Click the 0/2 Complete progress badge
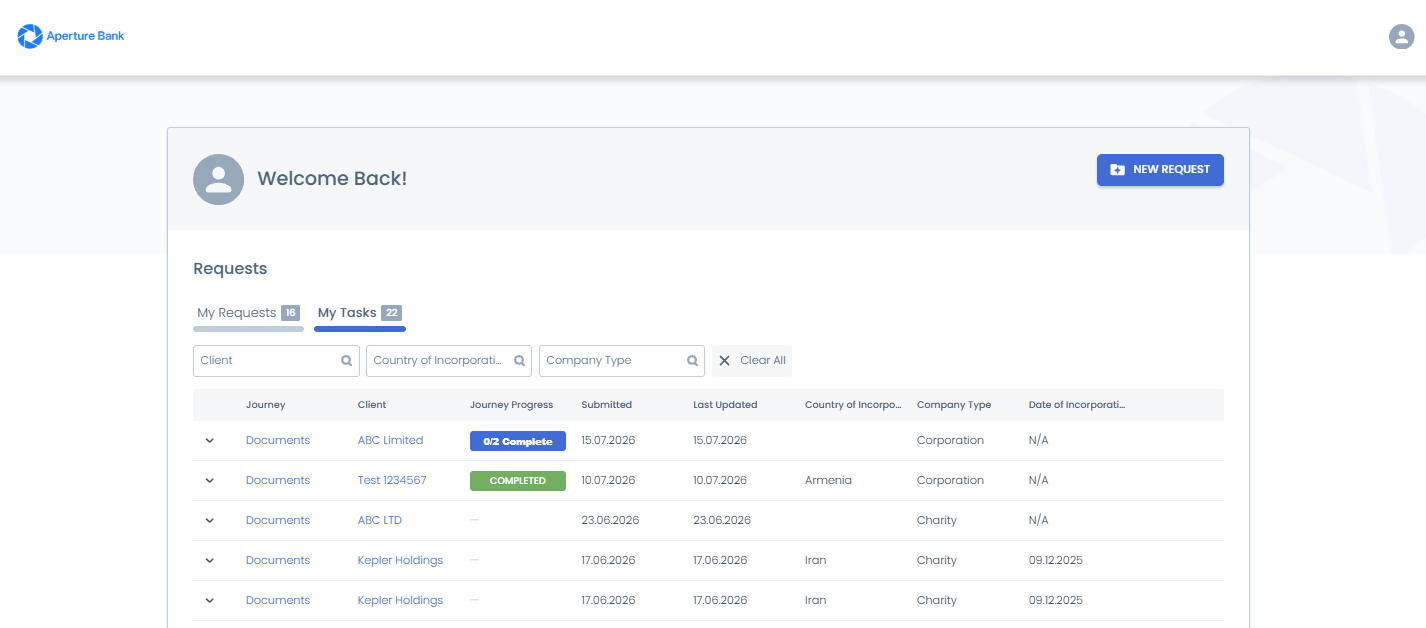 coord(518,441)
